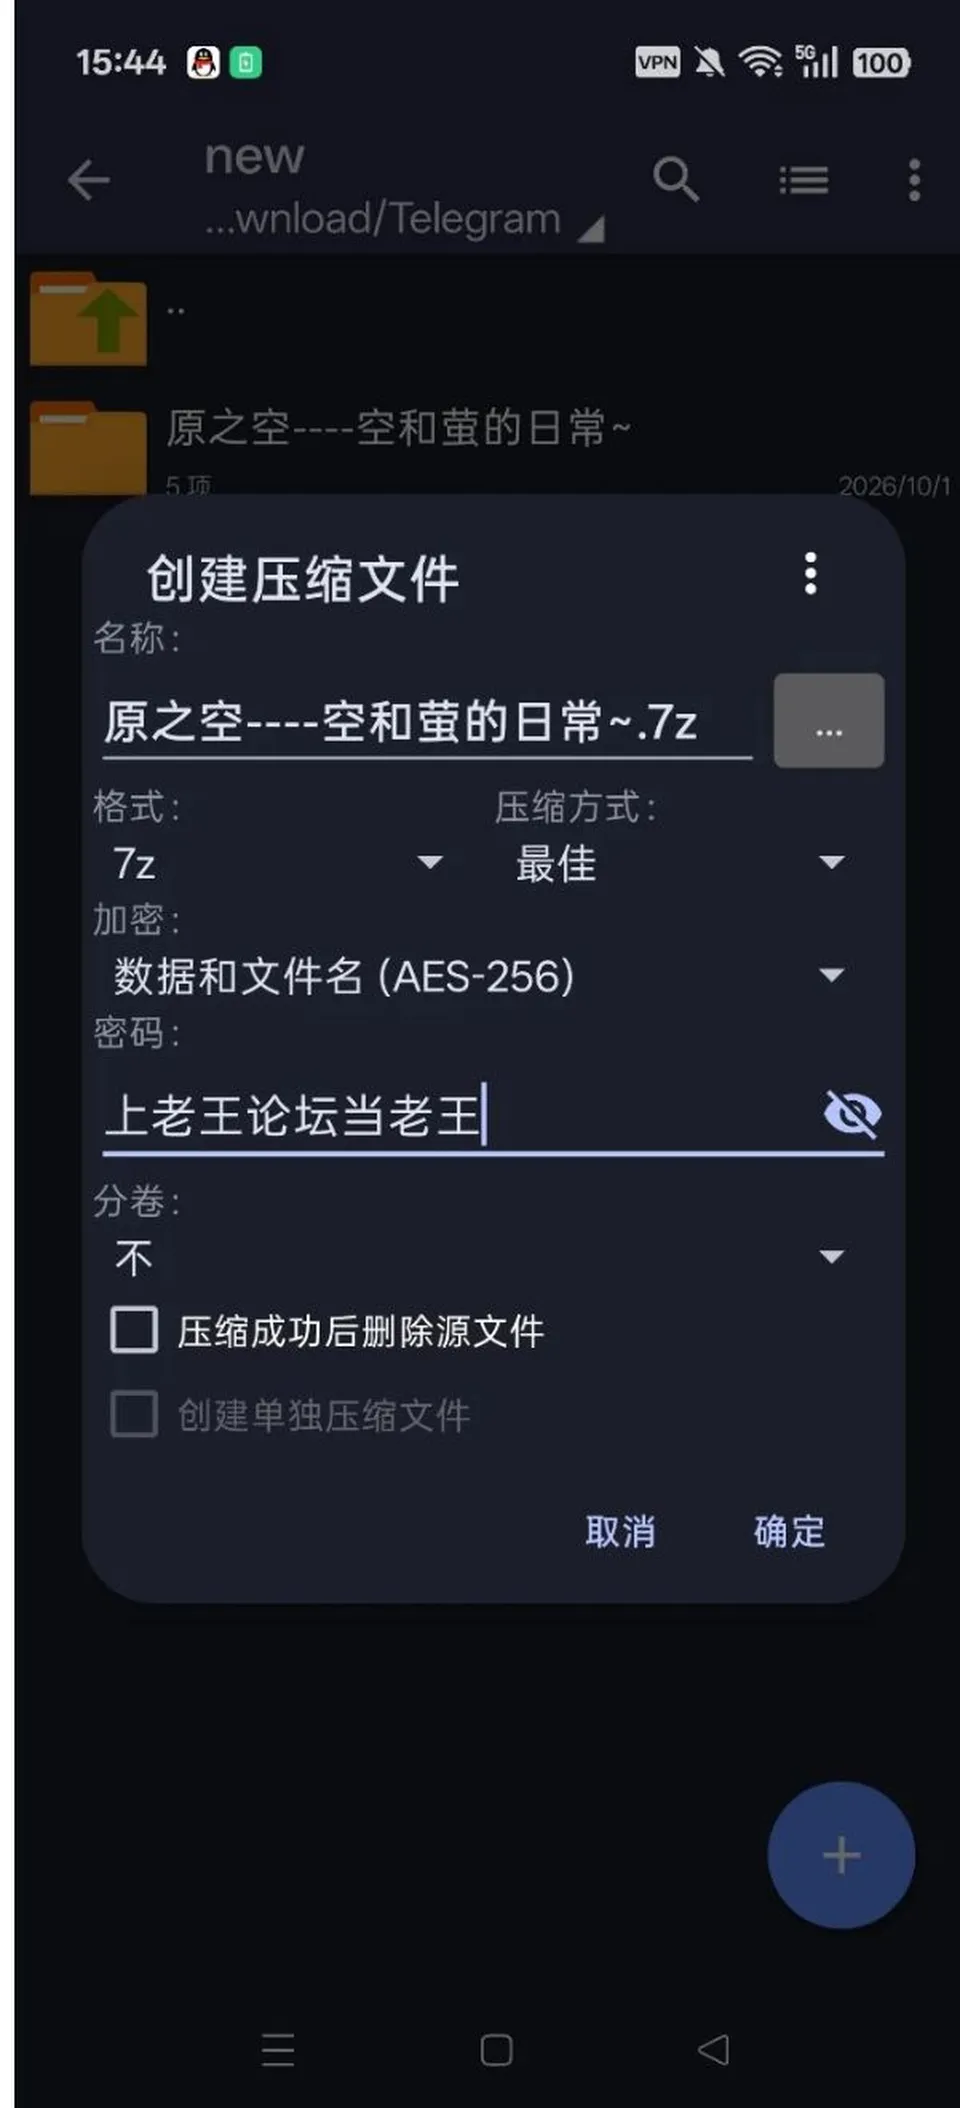Go up via the parent folder icon
960x2108 pixels.
pyautogui.click(x=89, y=319)
